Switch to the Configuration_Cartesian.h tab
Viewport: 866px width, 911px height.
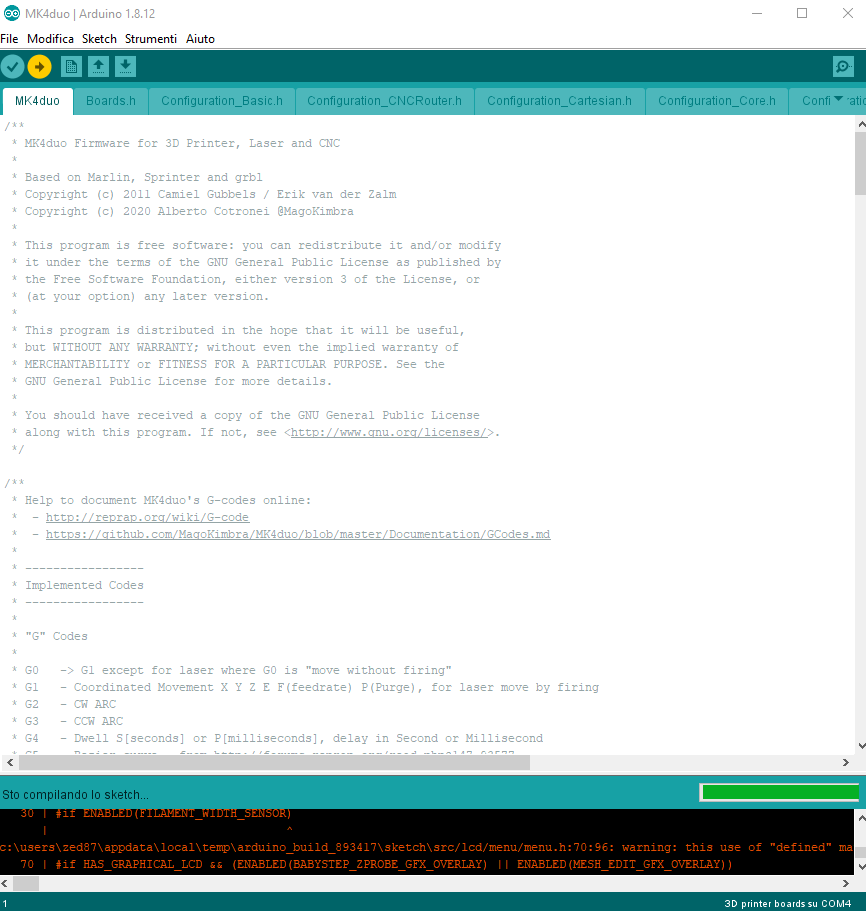pos(559,101)
